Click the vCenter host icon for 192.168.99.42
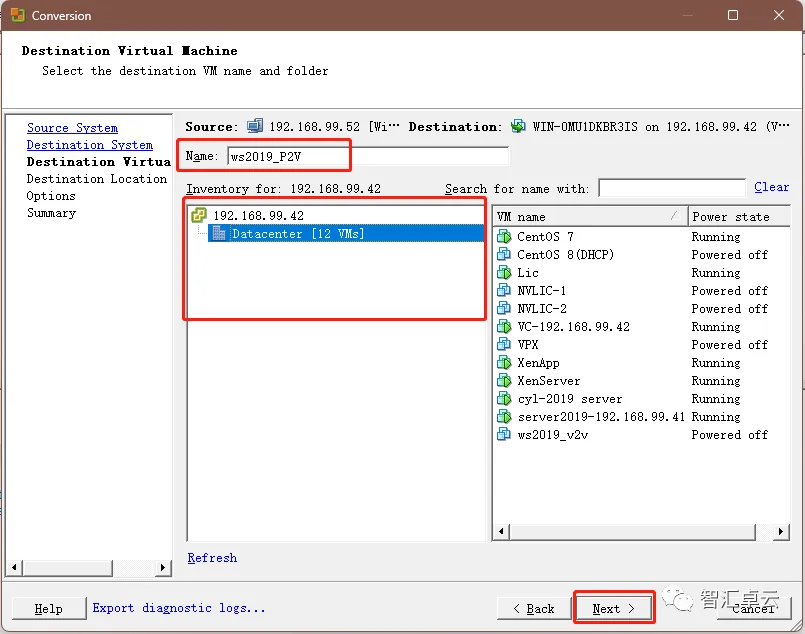Viewport: 805px width, 634px height. coord(199,215)
